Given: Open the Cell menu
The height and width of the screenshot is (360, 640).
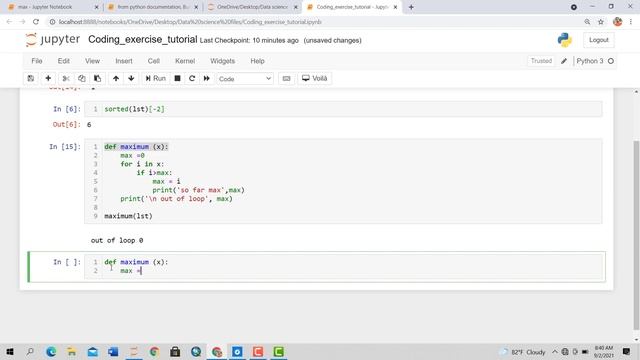Looking at the screenshot, I should pyautogui.click(x=153, y=61).
